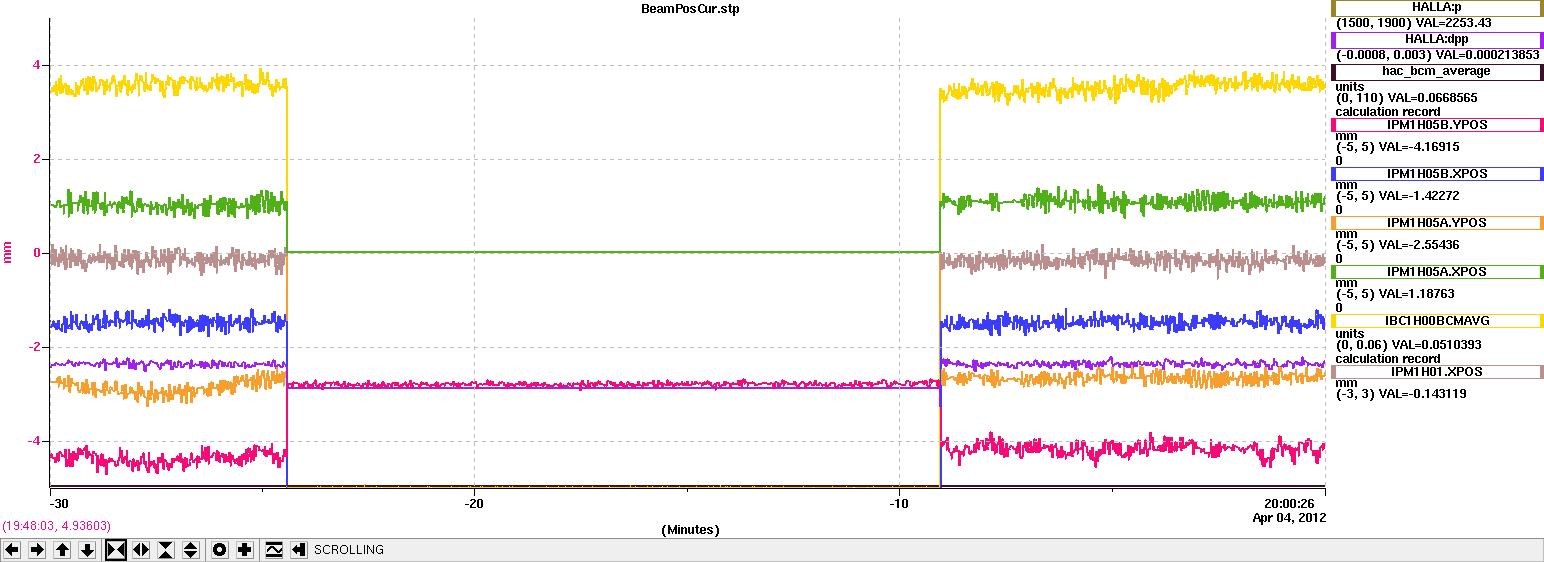
Task: Select the HALLA:p legend entry
Action: pos(1437,8)
